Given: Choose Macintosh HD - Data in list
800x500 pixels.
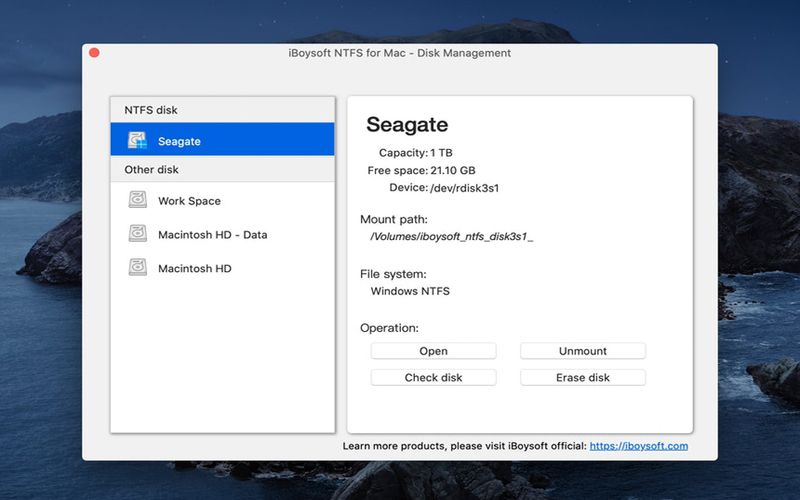Looking at the screenshot, I should (222, 234).
